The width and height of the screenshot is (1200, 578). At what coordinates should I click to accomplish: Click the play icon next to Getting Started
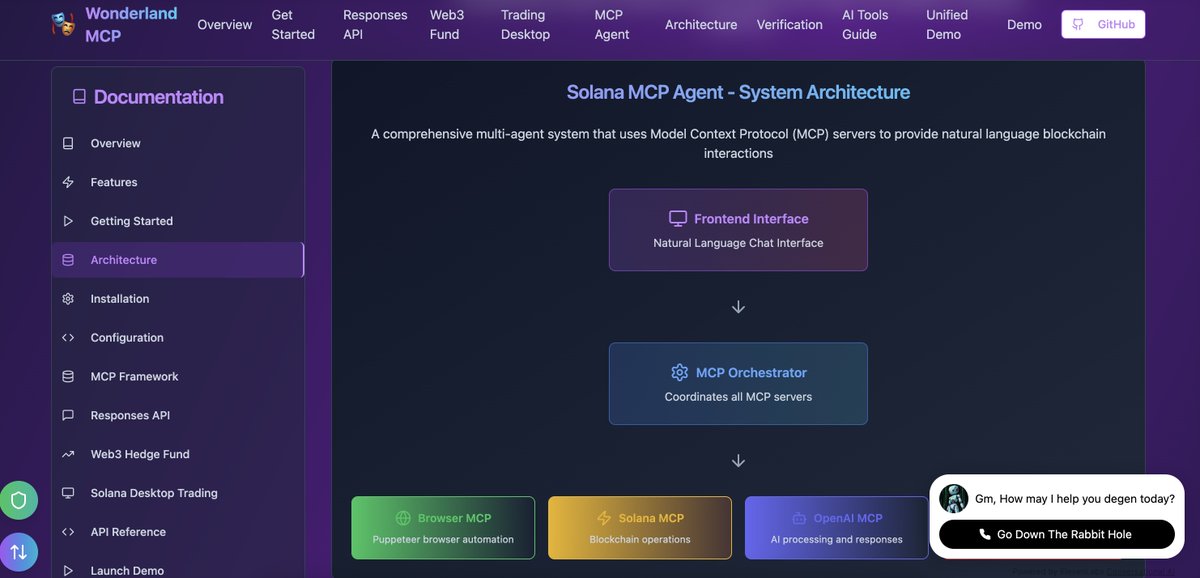68,221
